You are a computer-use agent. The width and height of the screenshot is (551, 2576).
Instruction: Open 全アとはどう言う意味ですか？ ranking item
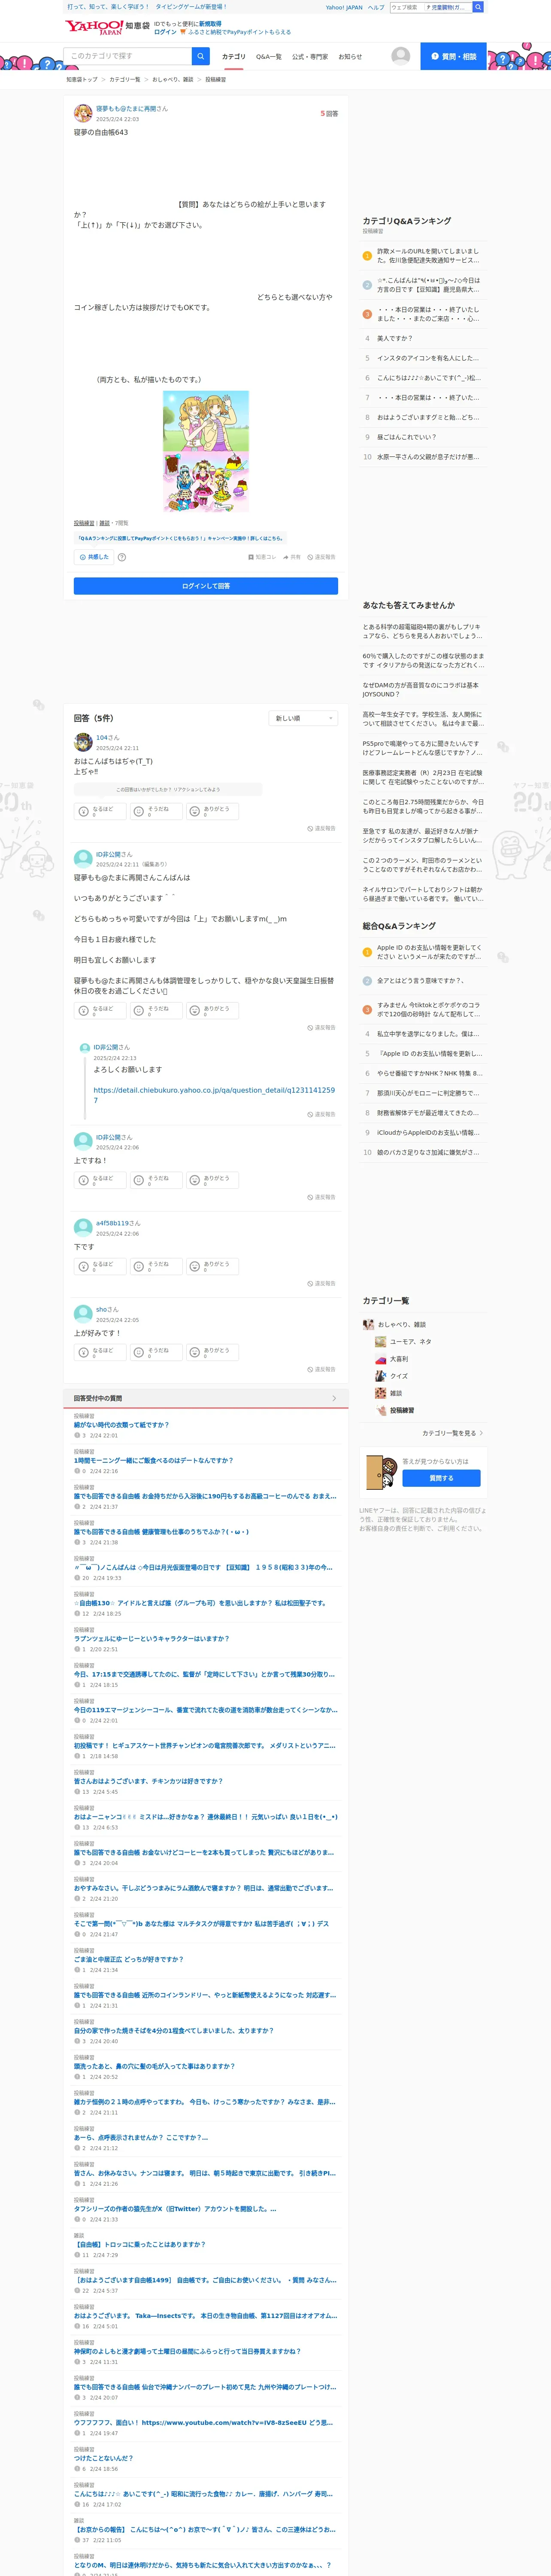(420, 981)
